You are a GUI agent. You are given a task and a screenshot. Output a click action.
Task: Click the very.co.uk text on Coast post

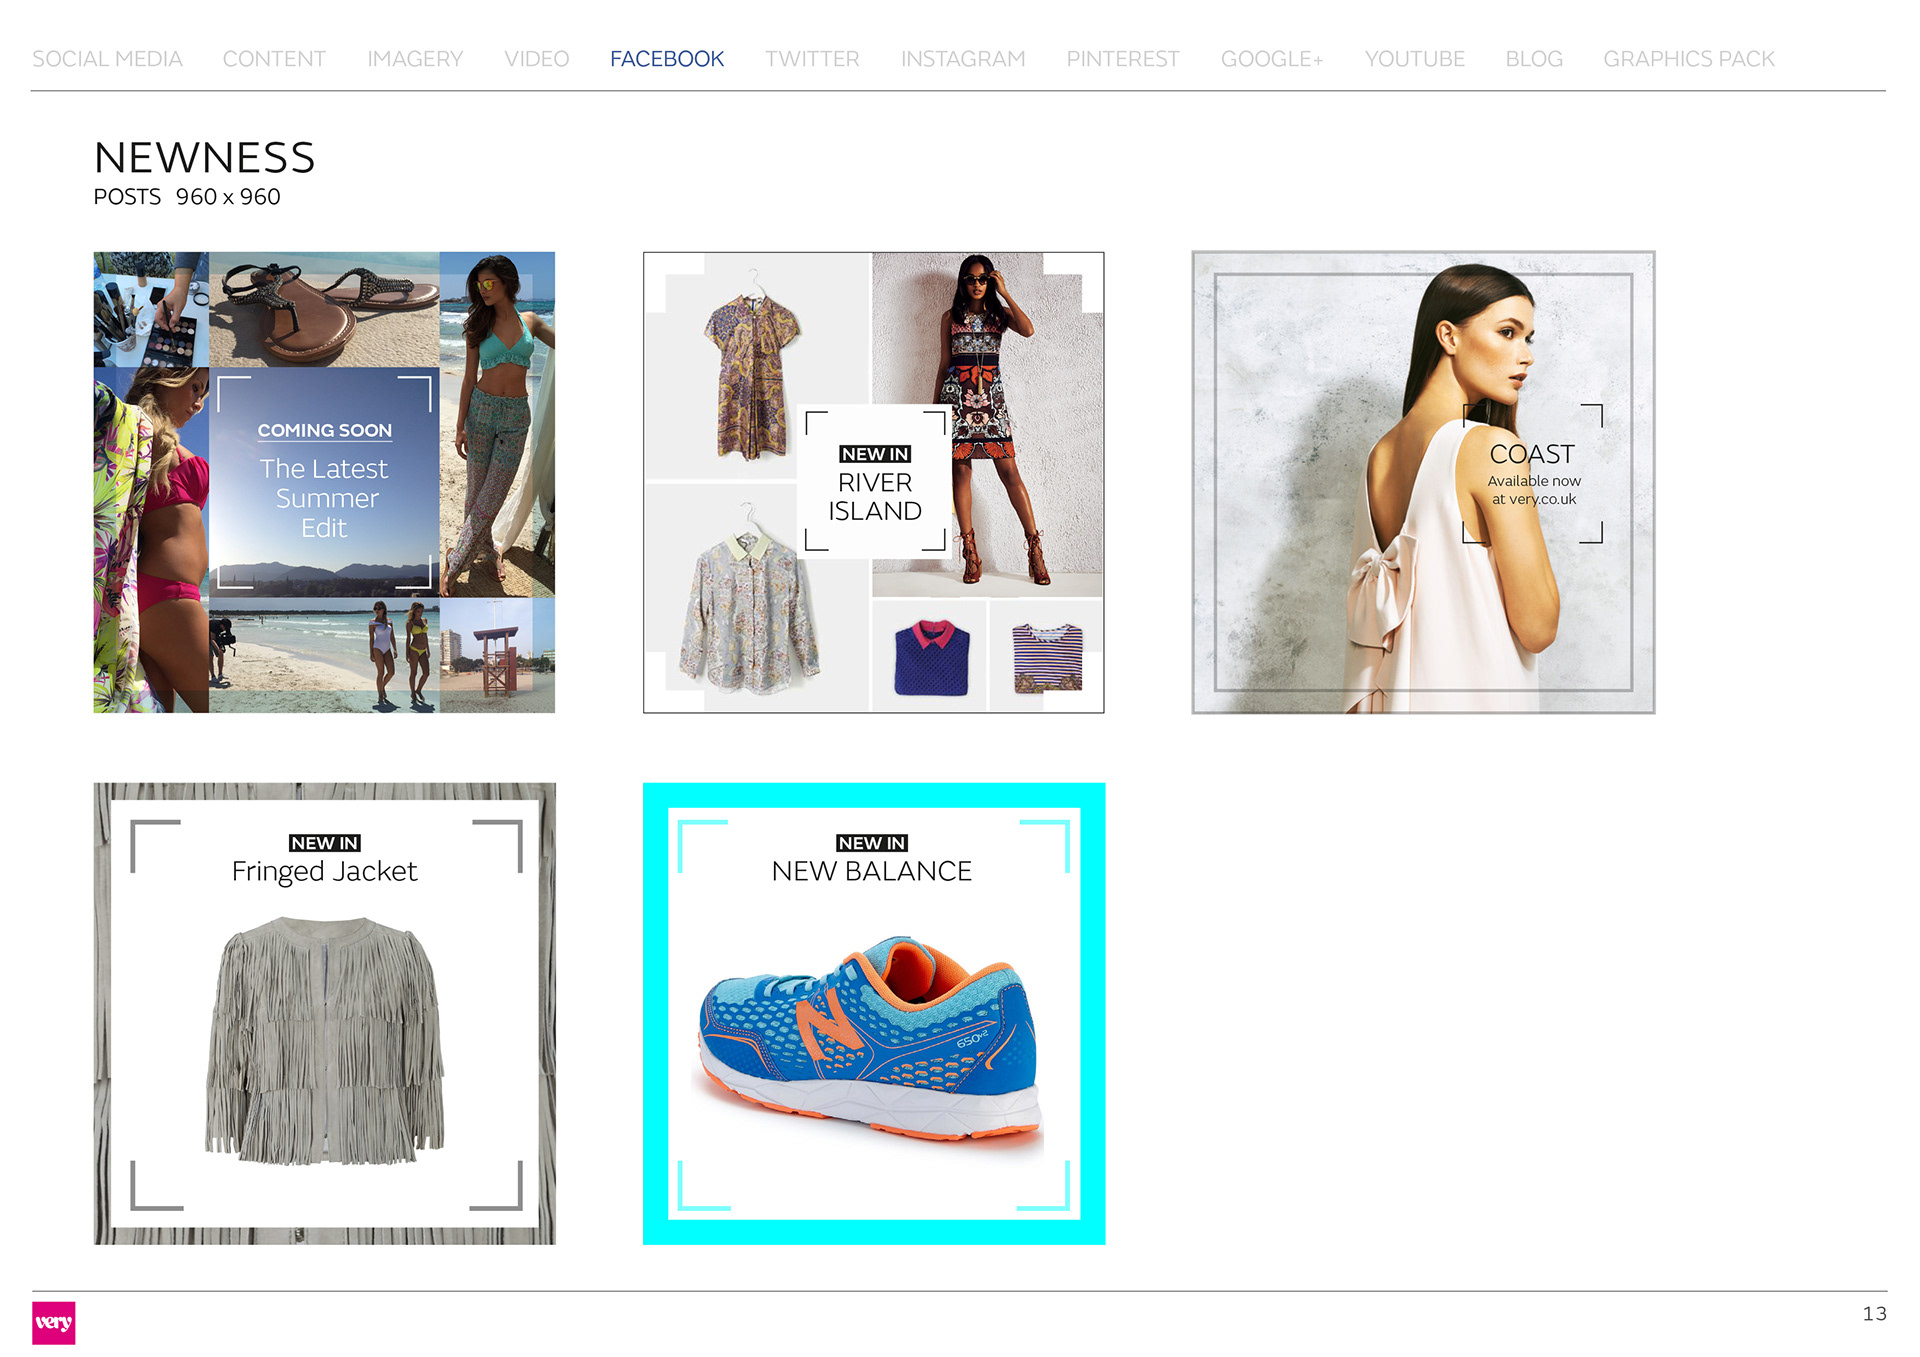point(1542,499)
